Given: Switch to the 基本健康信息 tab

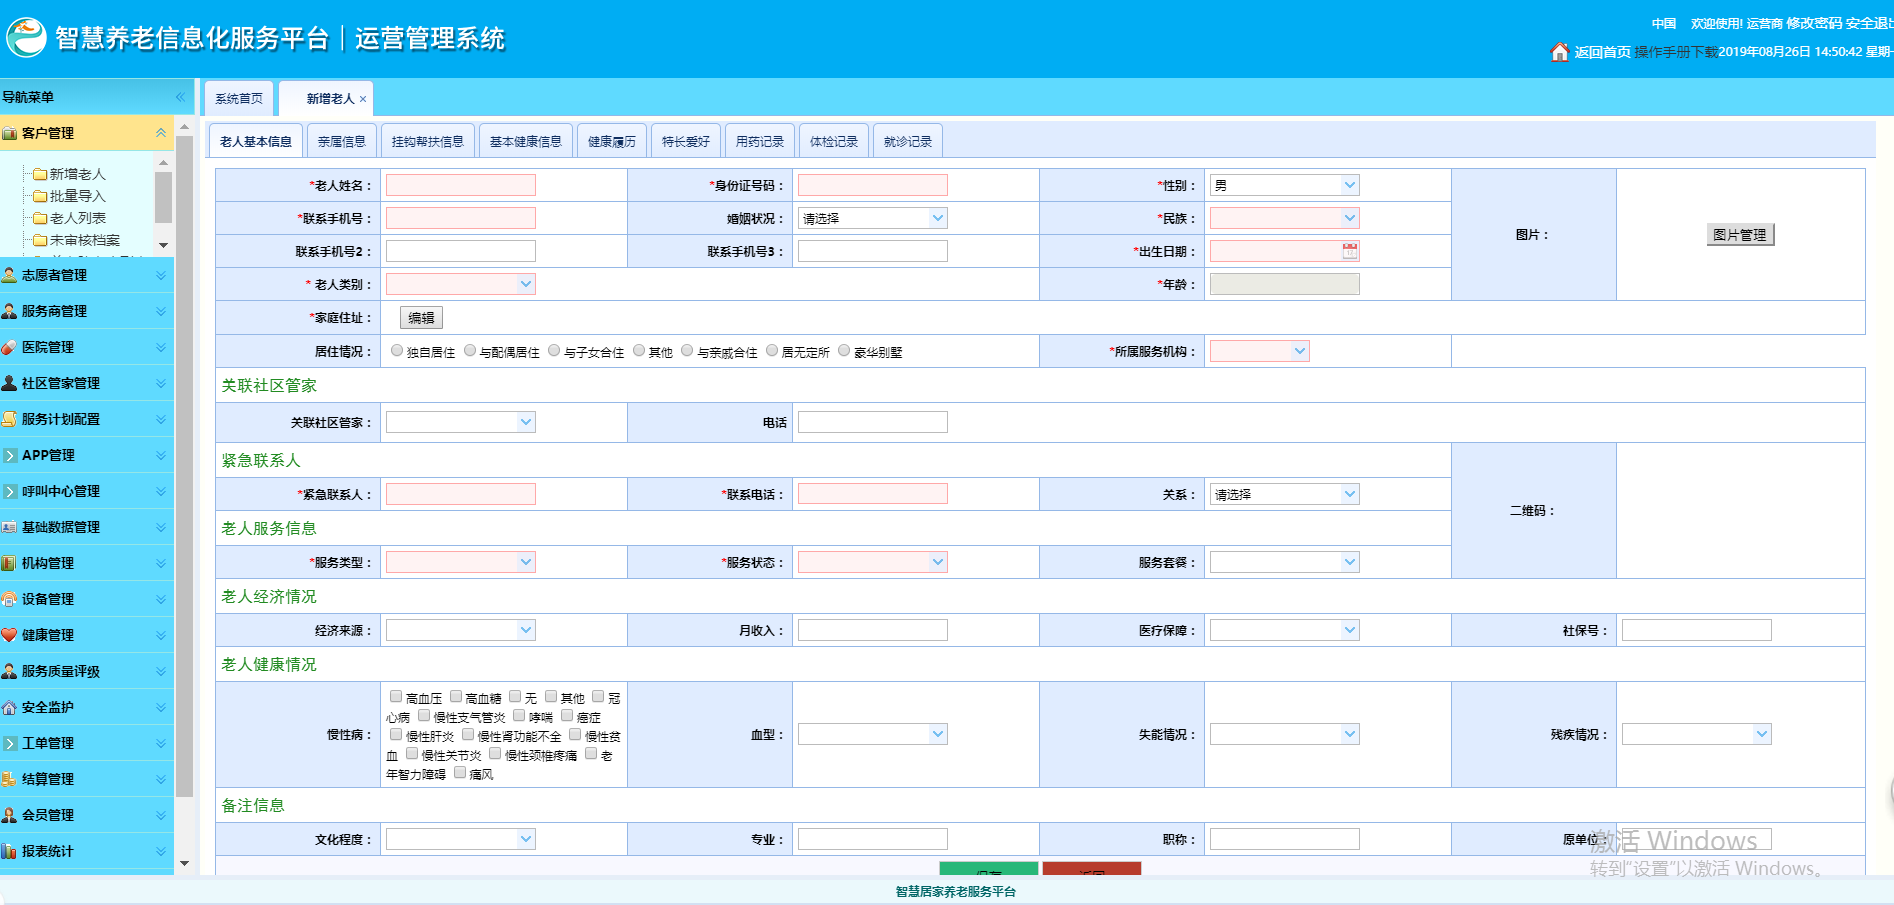Looking at the screenshot, I should click(526, 141).
